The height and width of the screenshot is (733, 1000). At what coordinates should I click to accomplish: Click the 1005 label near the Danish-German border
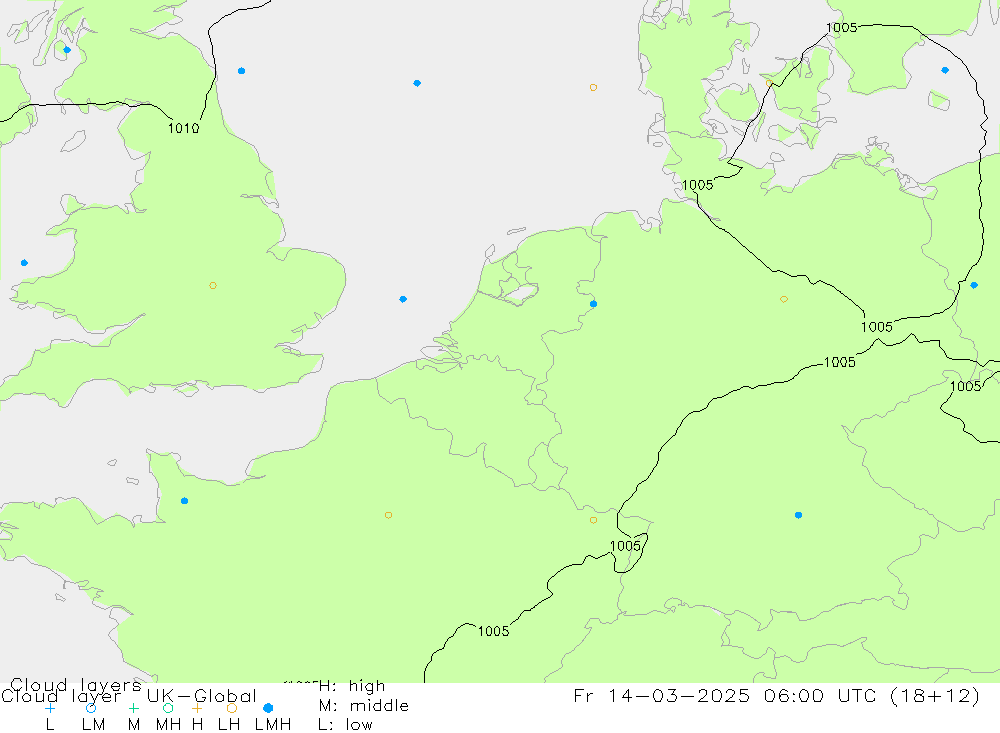(x=698, y=185)
